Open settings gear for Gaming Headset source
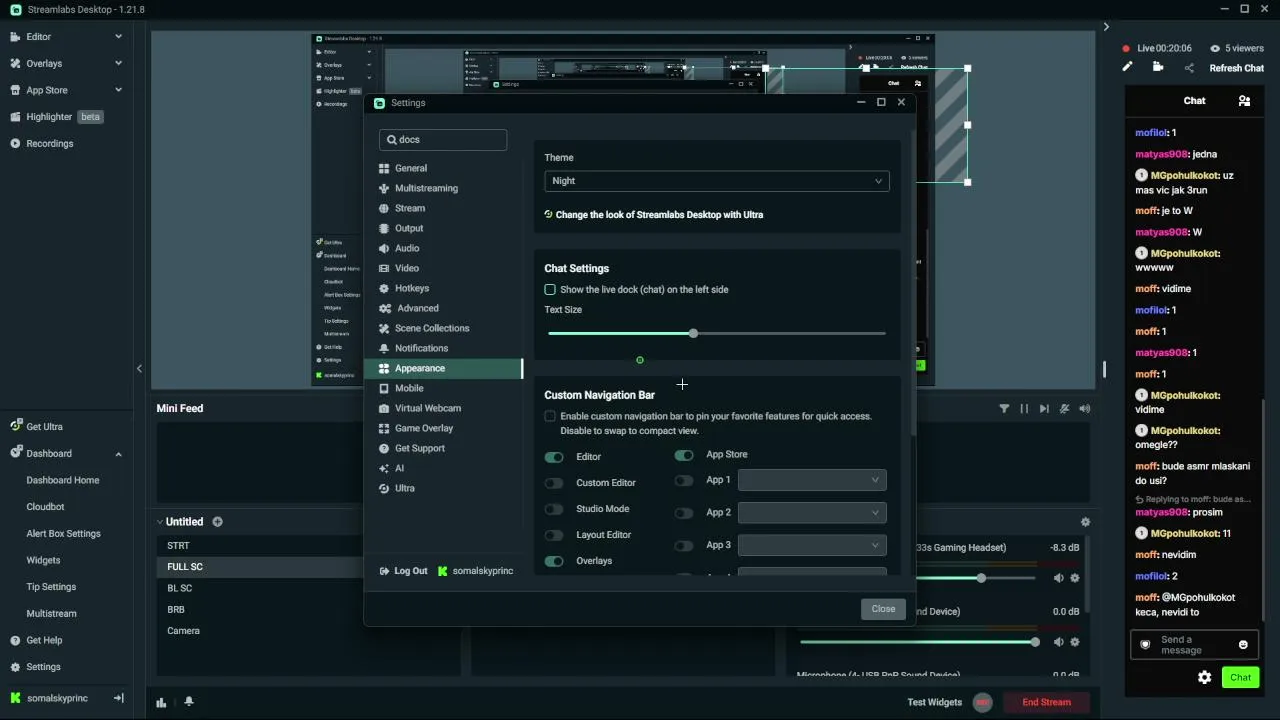The image size is (1280, 720). click(1075, 578)
